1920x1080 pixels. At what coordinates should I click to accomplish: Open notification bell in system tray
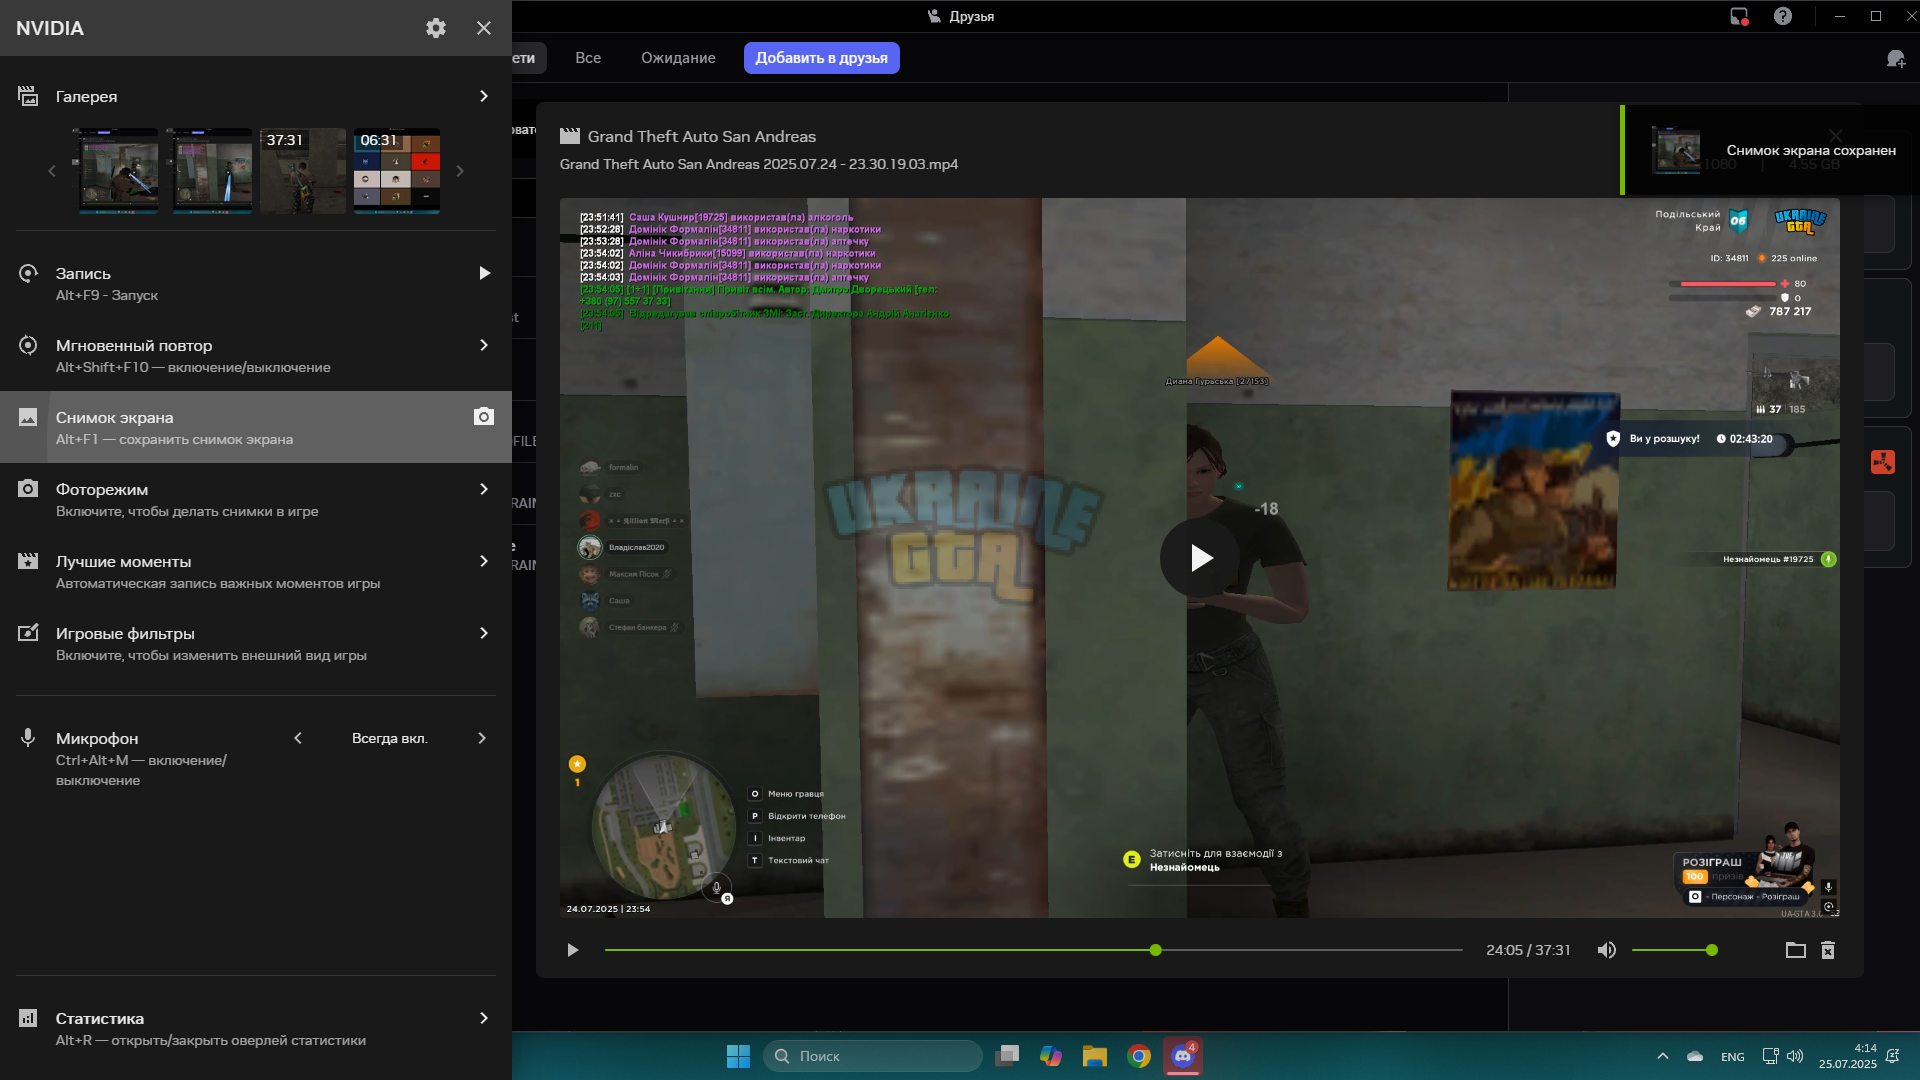(x=1892, y=1056)
